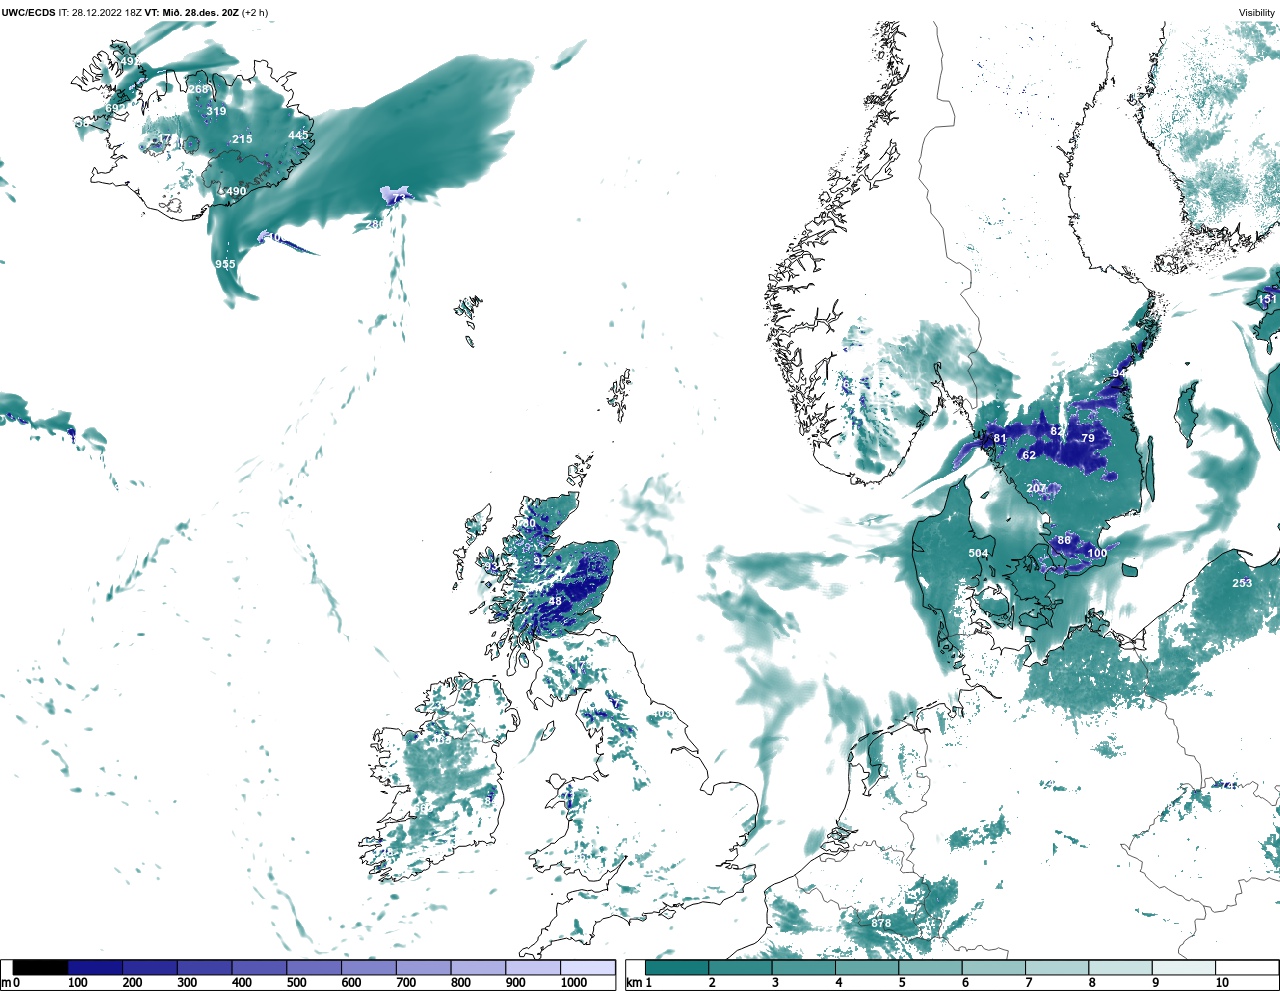Click the "62" value over Sweden

point(1029,455)
